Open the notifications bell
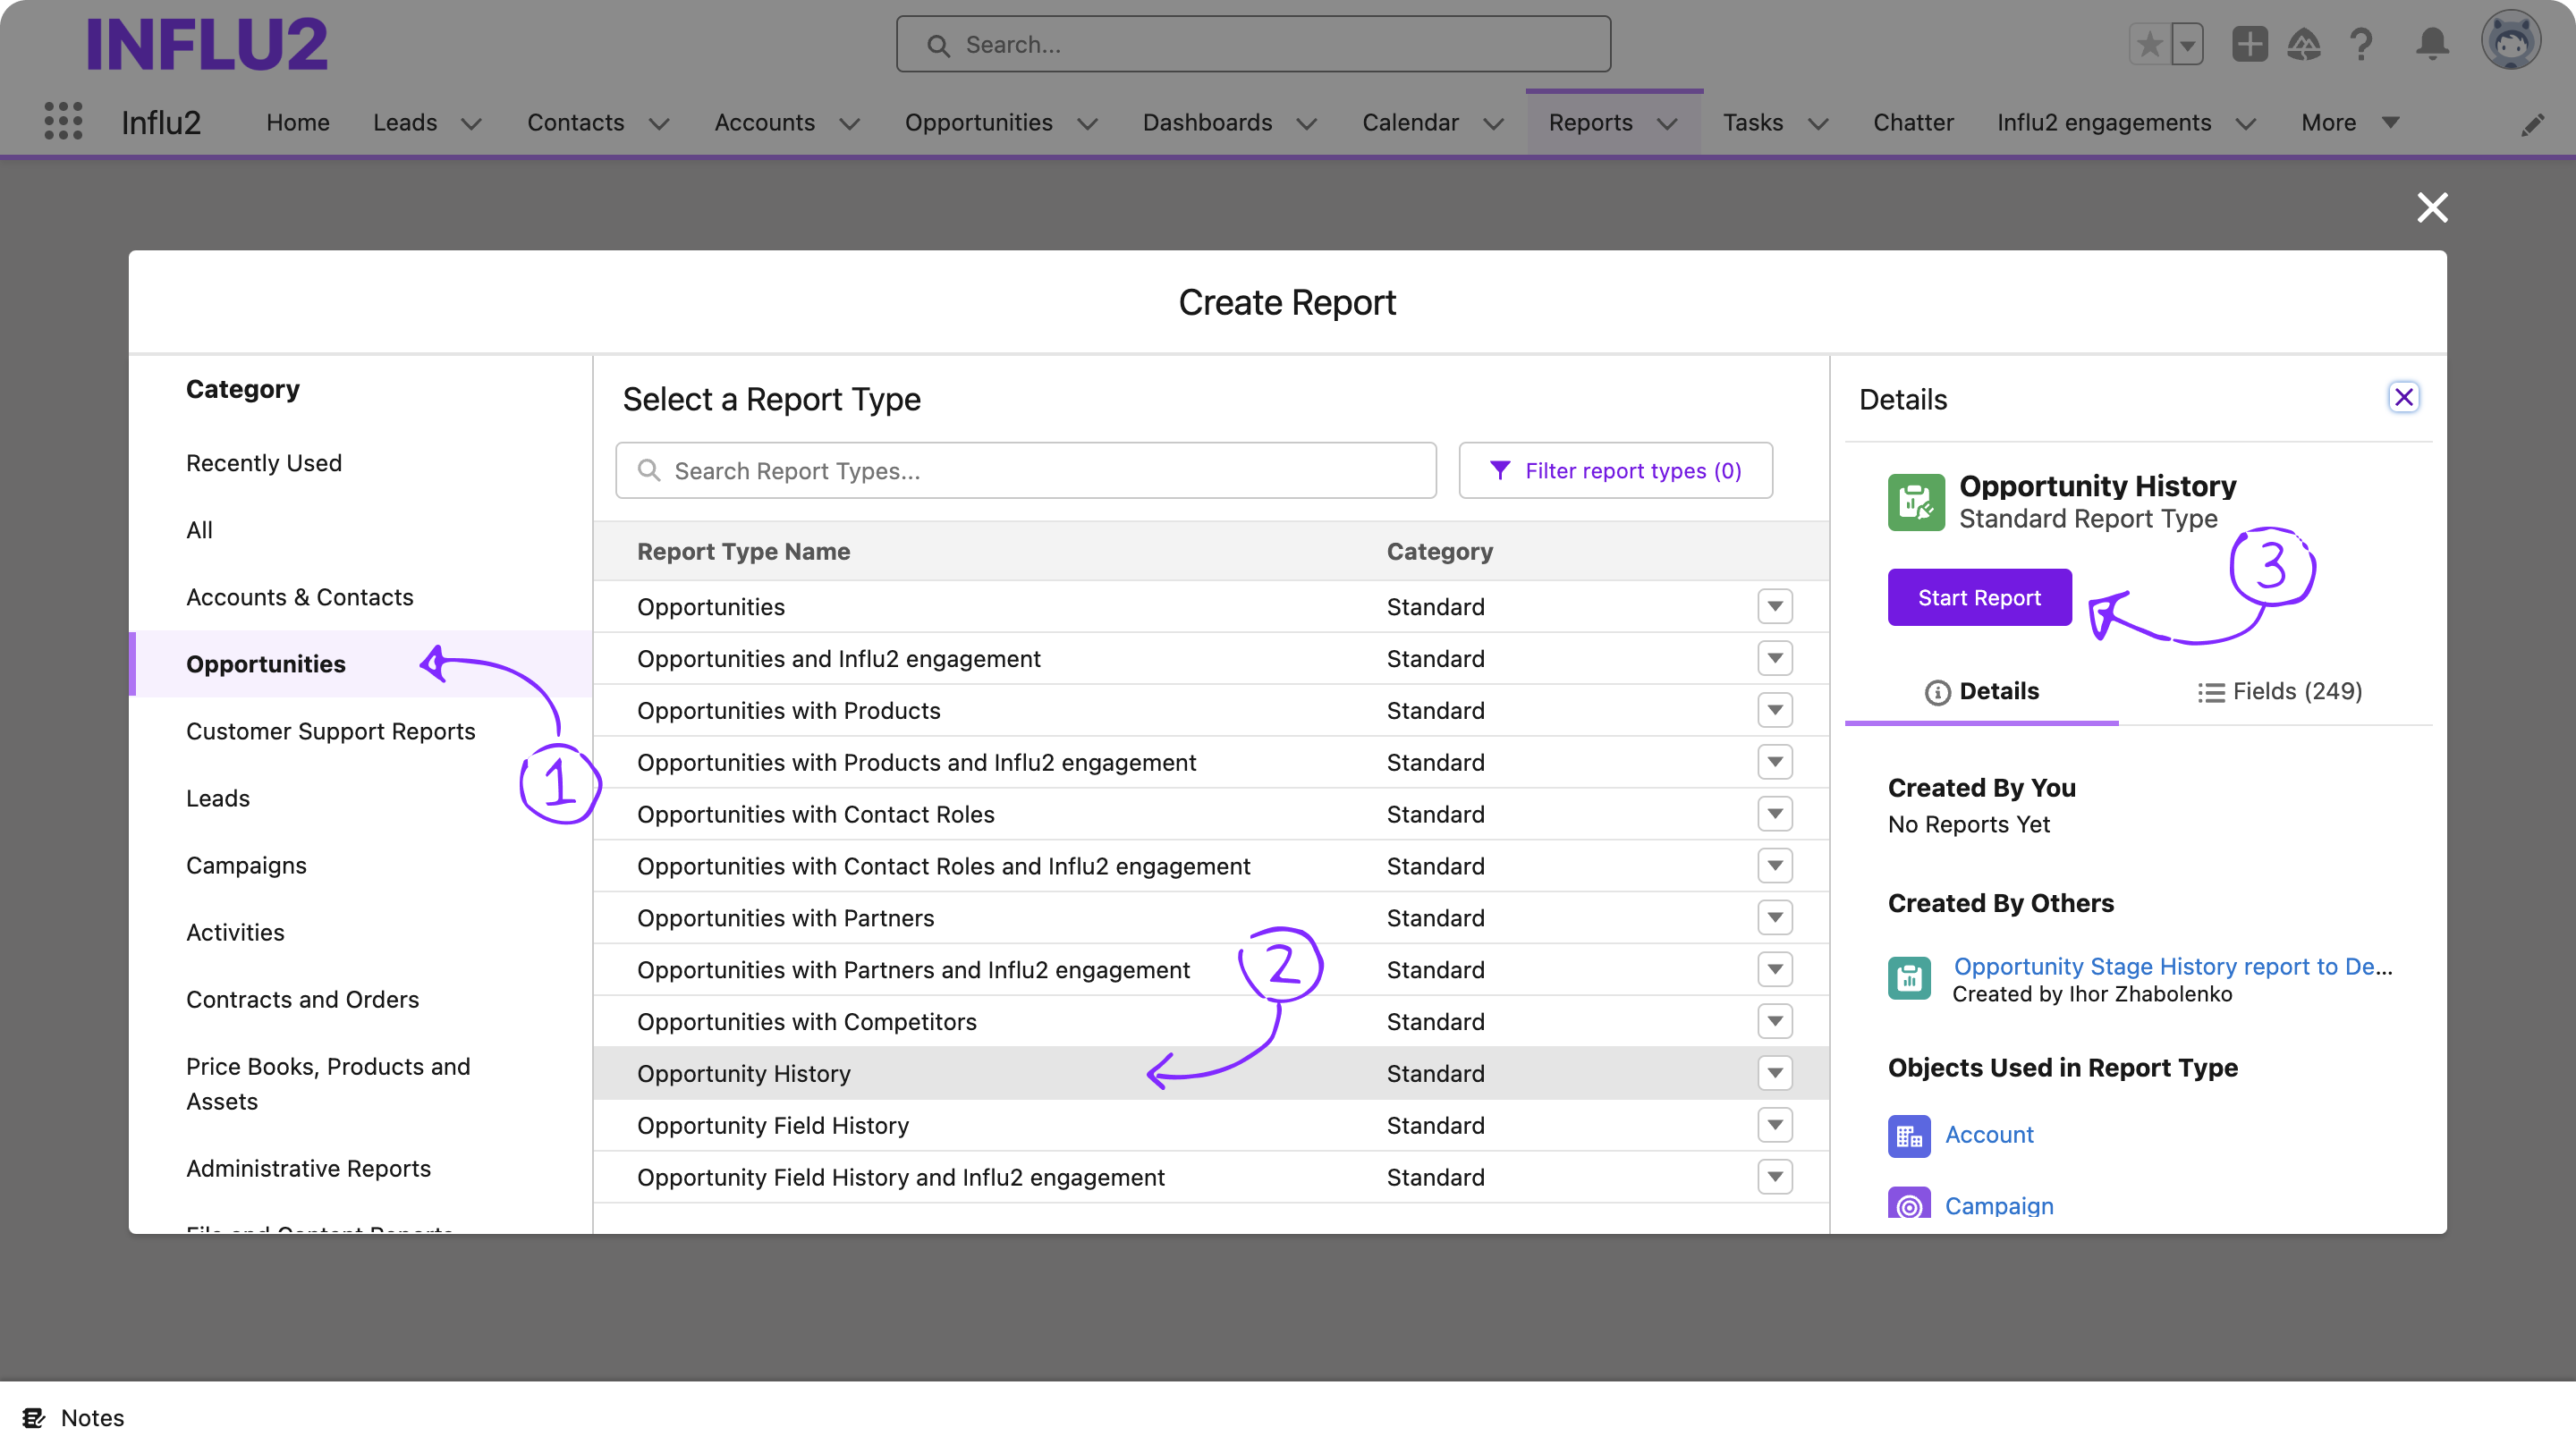Screen dimensions: 2576x1453 2432,44
